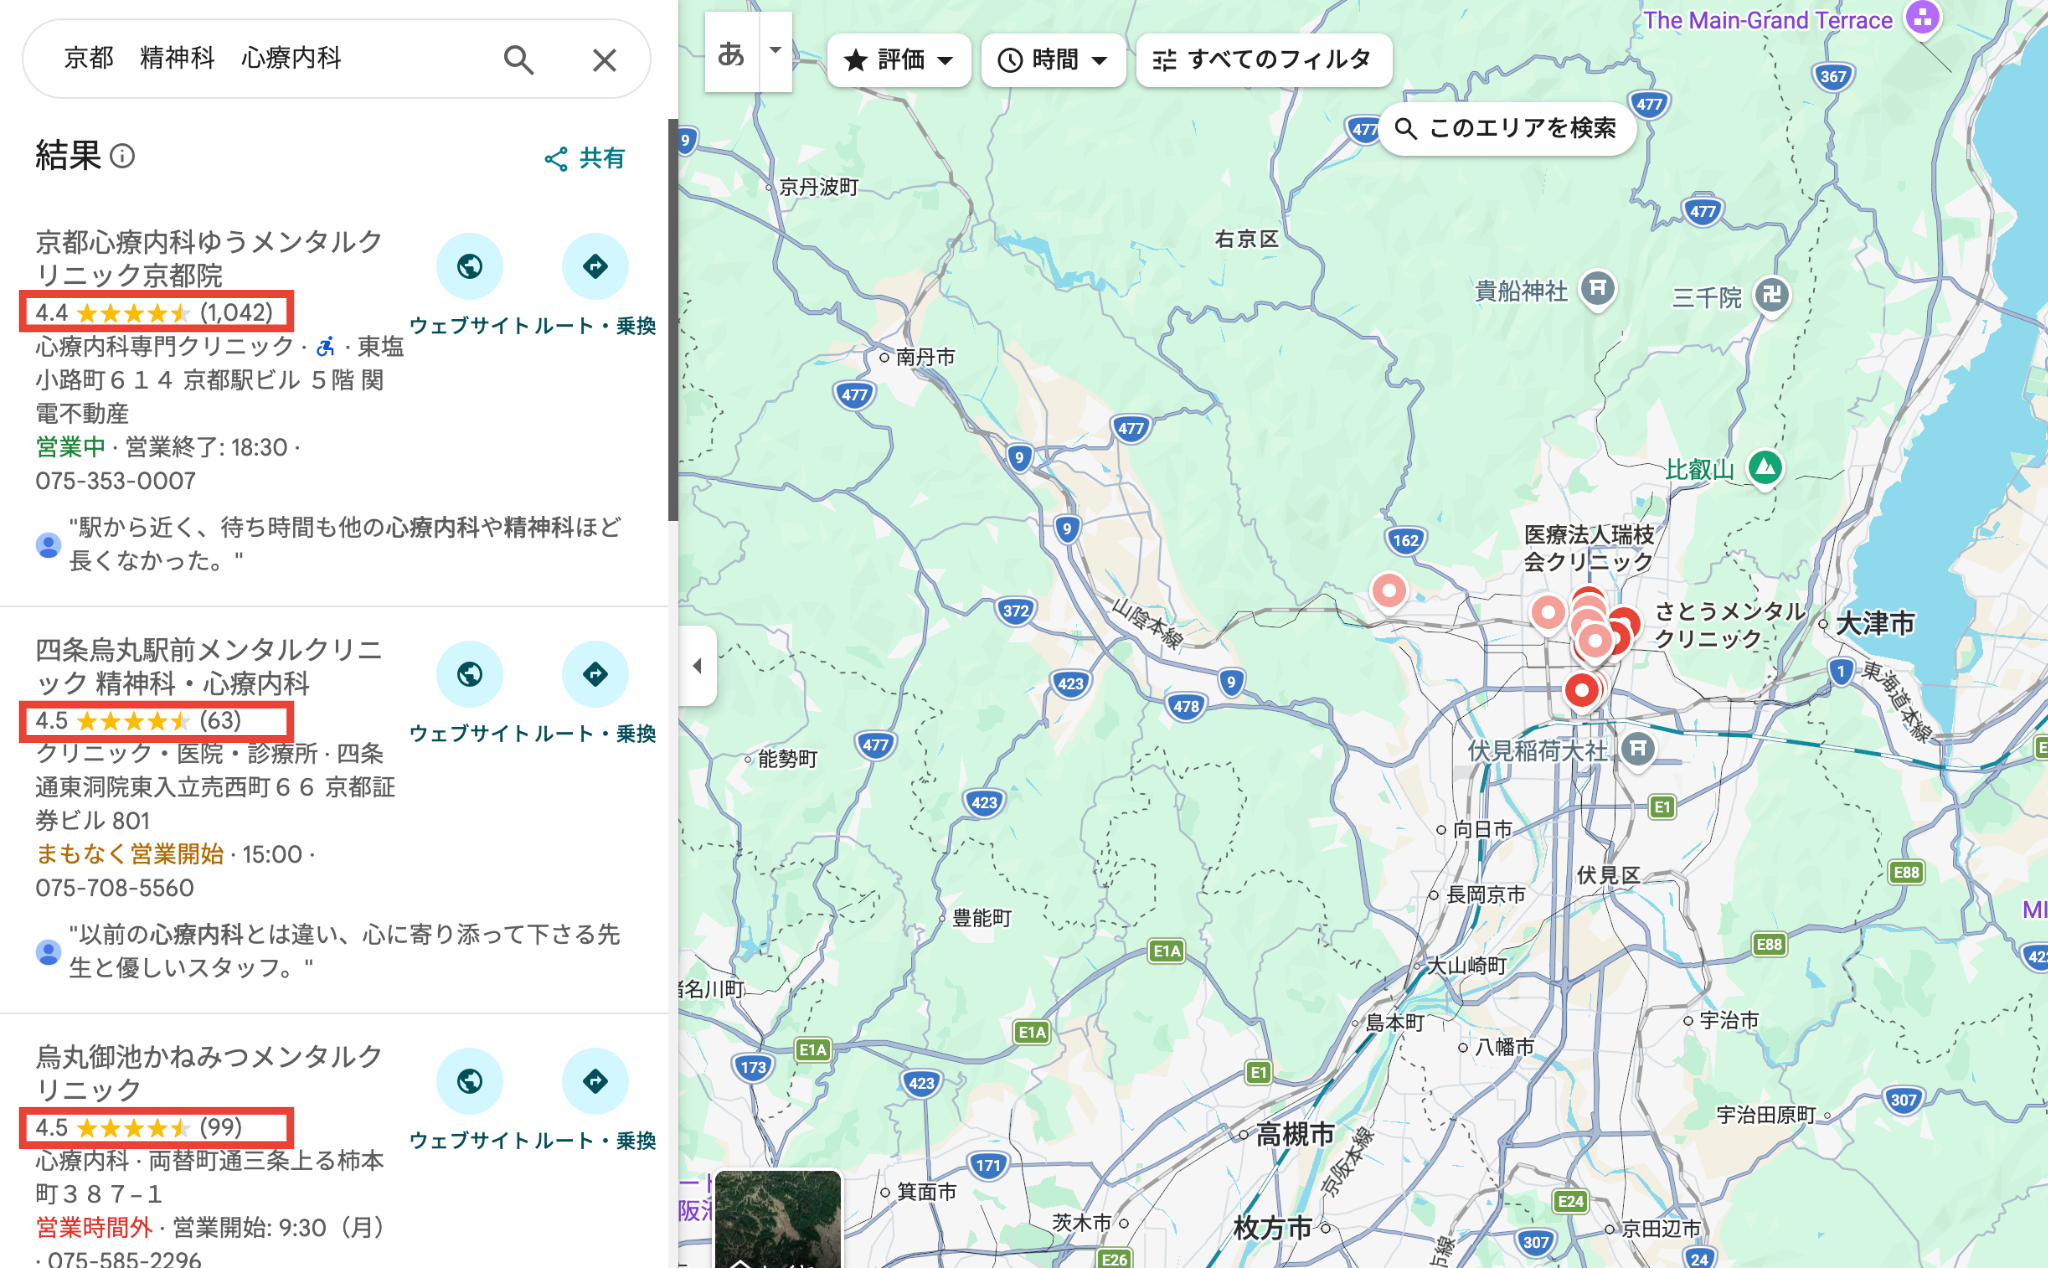Open the website for 烏丸御池かねみつメンタルクリニック

click(x=469, y=1080)
